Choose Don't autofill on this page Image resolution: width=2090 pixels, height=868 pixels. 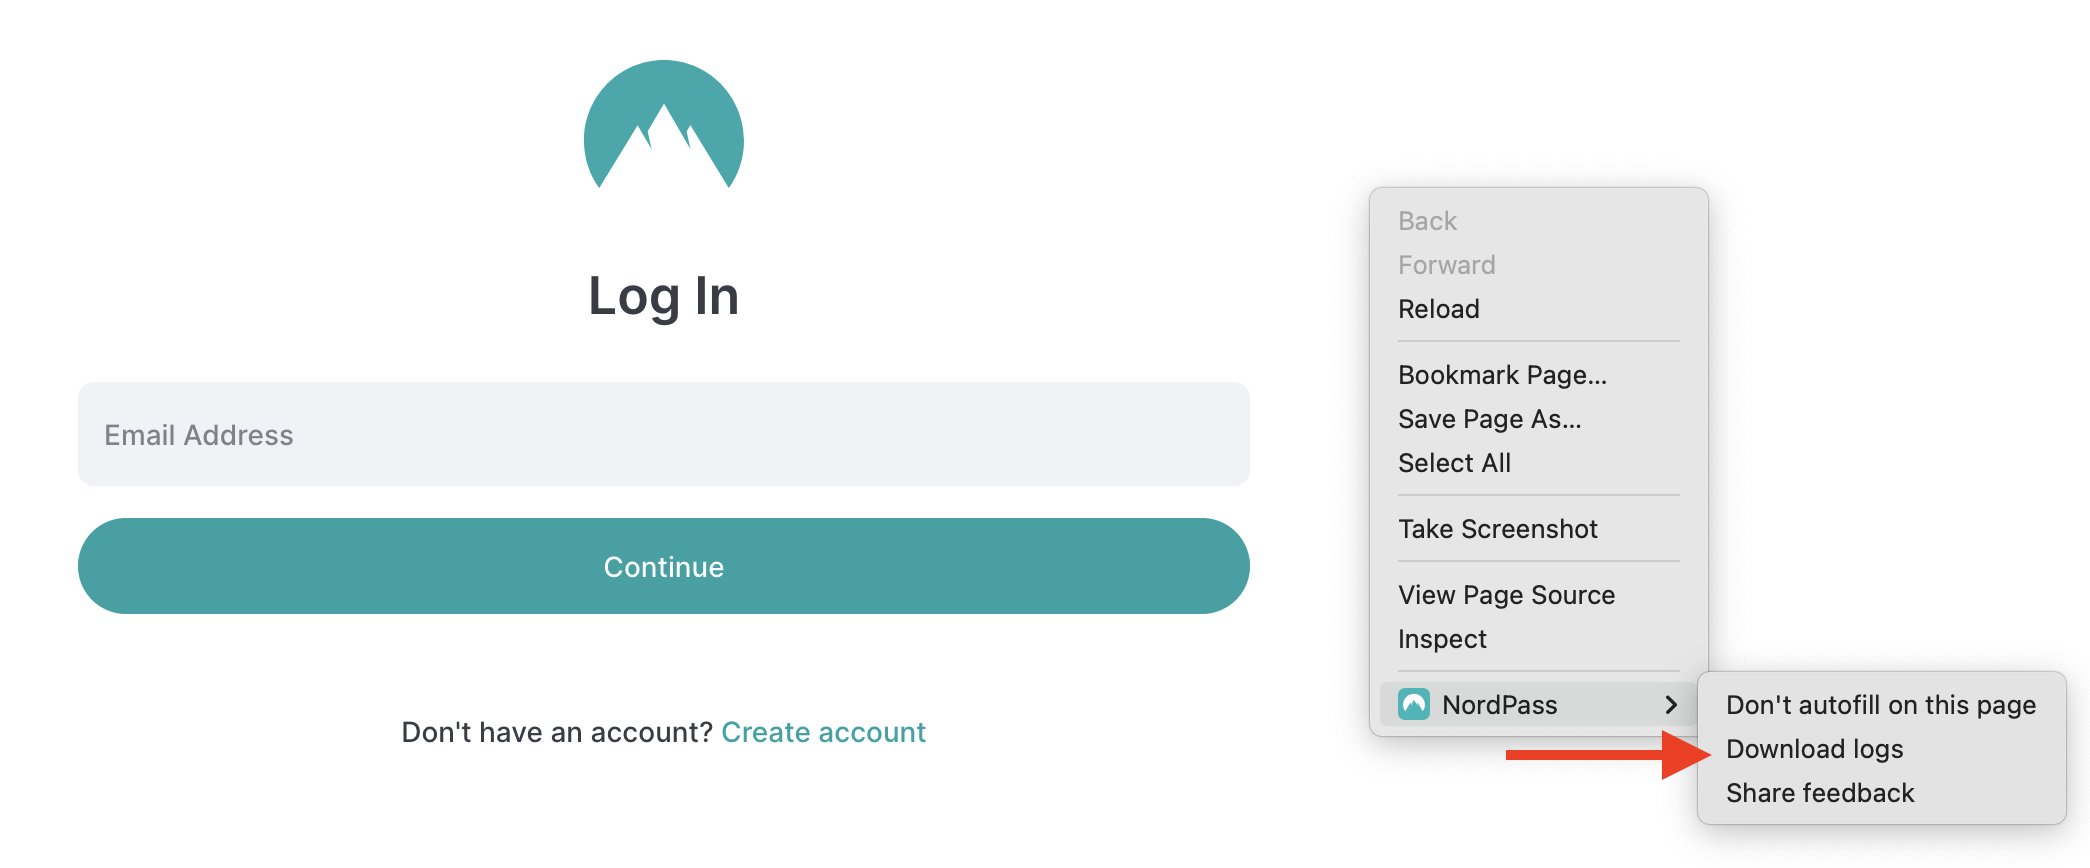(1881, 705)
